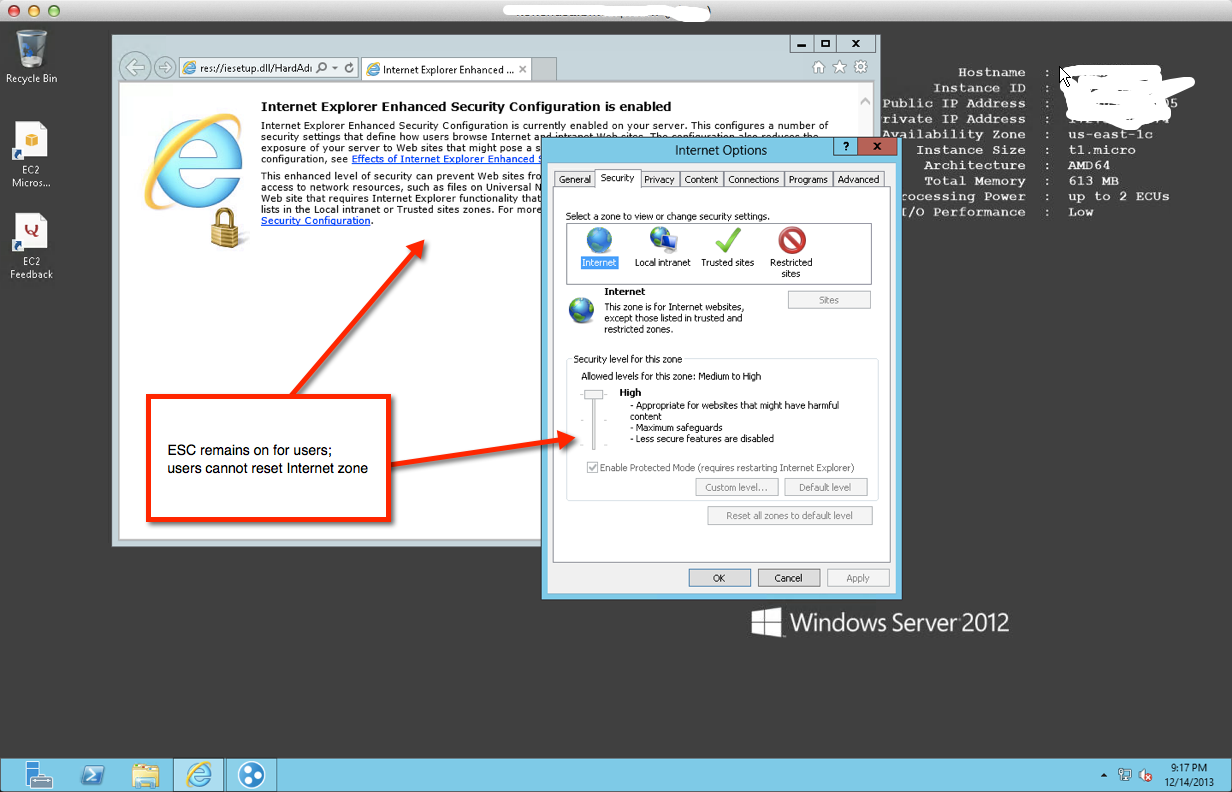This screenshot has height=792, width=1232.
Task: Click OK in Internet Options
Action: coord(719,578)
